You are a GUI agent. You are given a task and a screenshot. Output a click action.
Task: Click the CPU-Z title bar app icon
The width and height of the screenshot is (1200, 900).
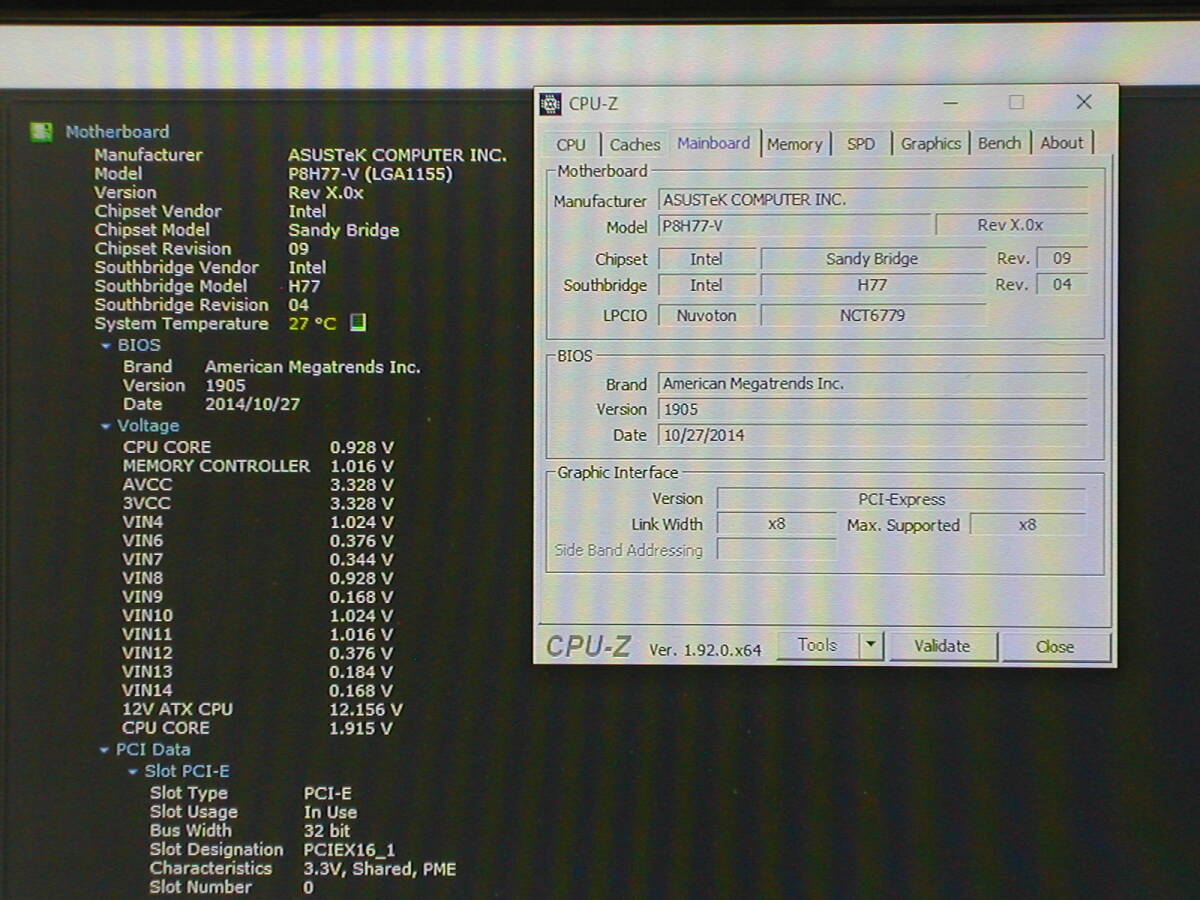tap(551, 103)
